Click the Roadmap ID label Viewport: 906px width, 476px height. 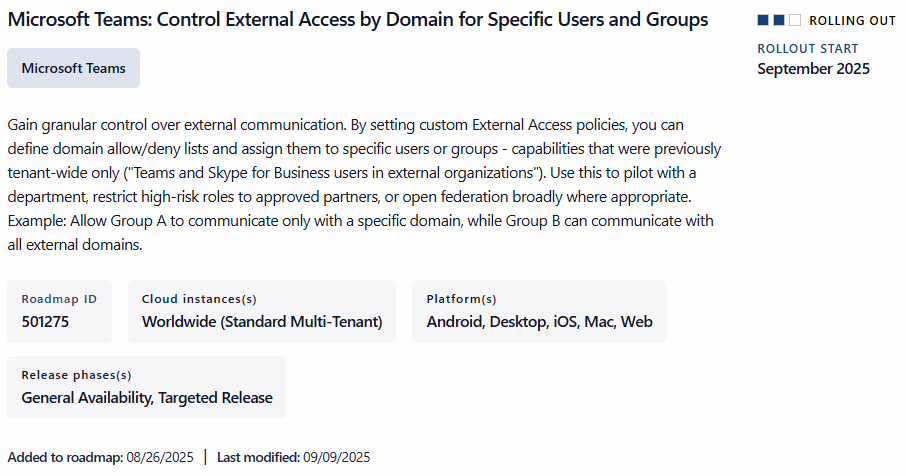(59, 299)
